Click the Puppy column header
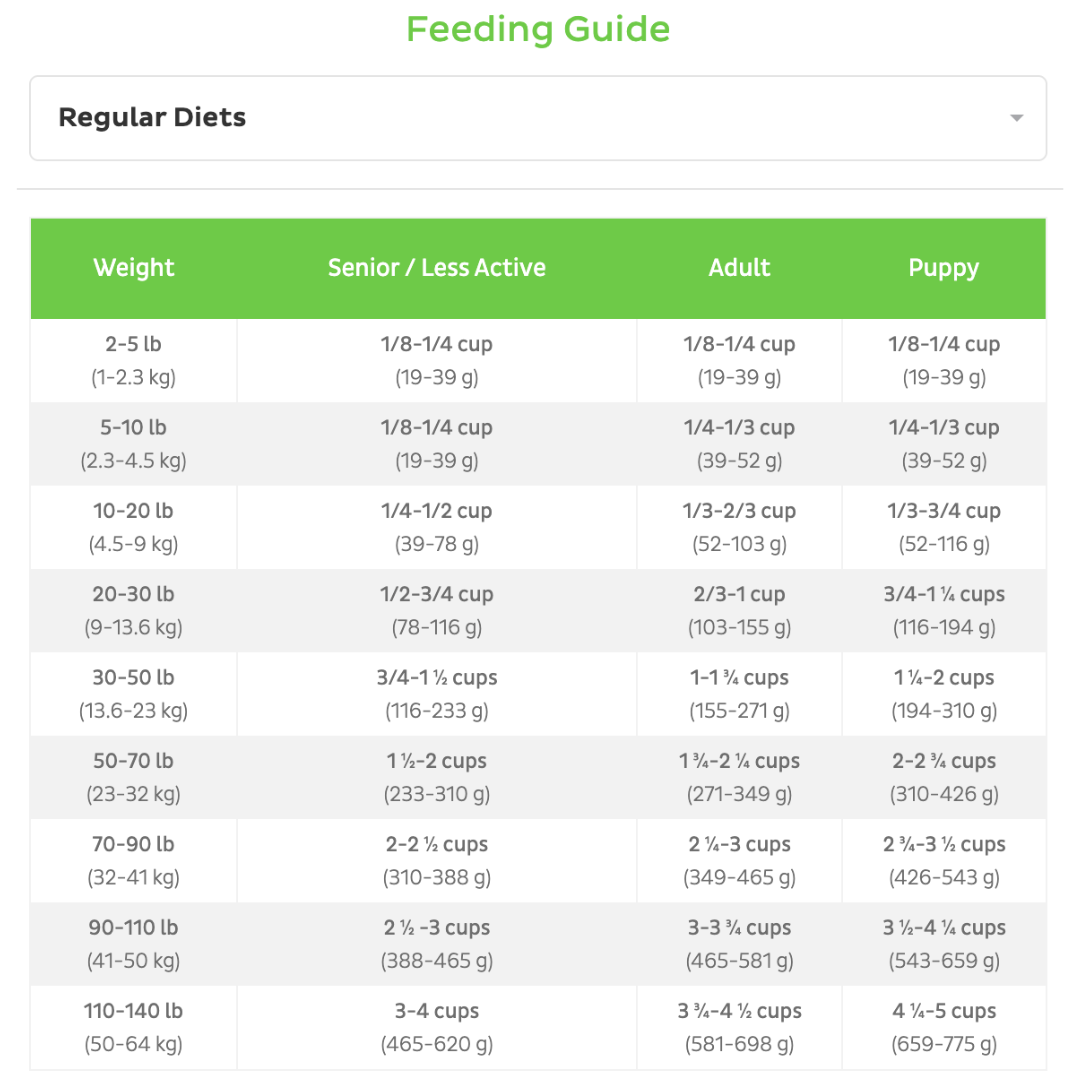Screen dimensions: 1080x1080 [943, 268]
